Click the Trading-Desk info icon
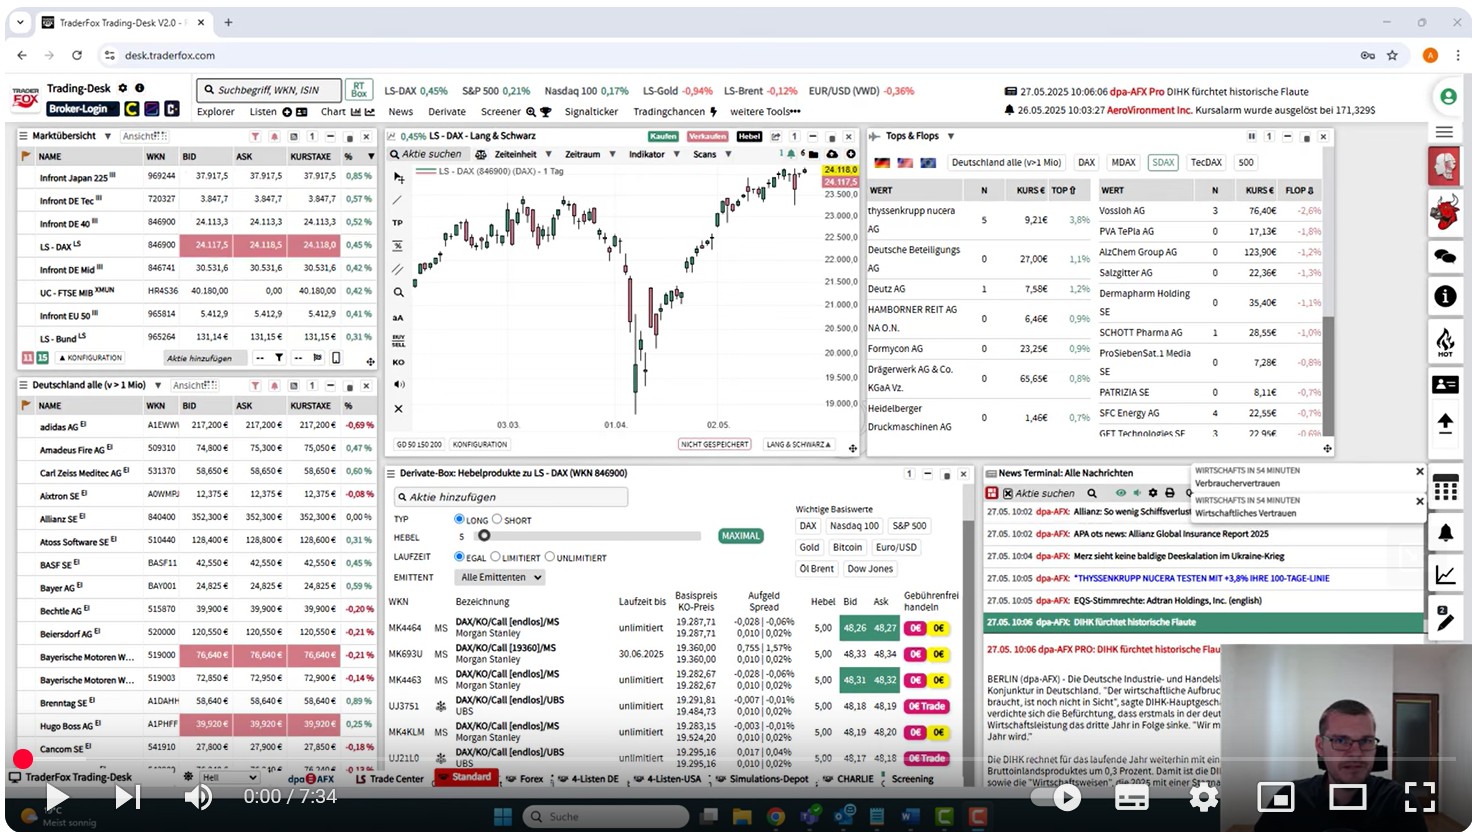The image size is (1477, 835). pyautogui.click(x=139, y=88)
